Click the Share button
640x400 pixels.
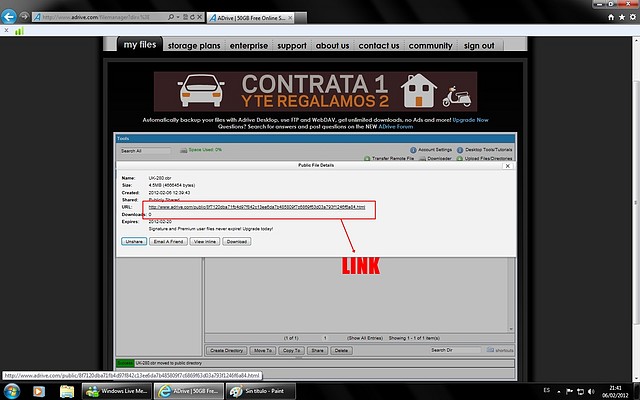coord(318,351)
